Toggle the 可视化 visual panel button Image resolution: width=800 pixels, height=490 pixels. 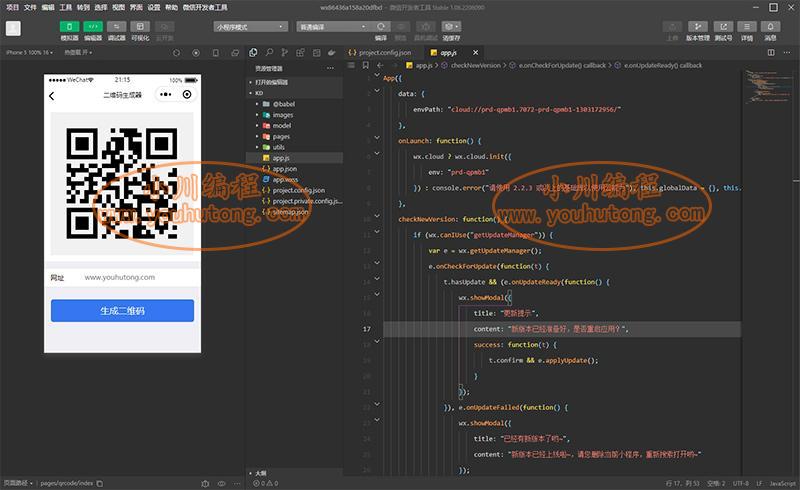[140, 27]
